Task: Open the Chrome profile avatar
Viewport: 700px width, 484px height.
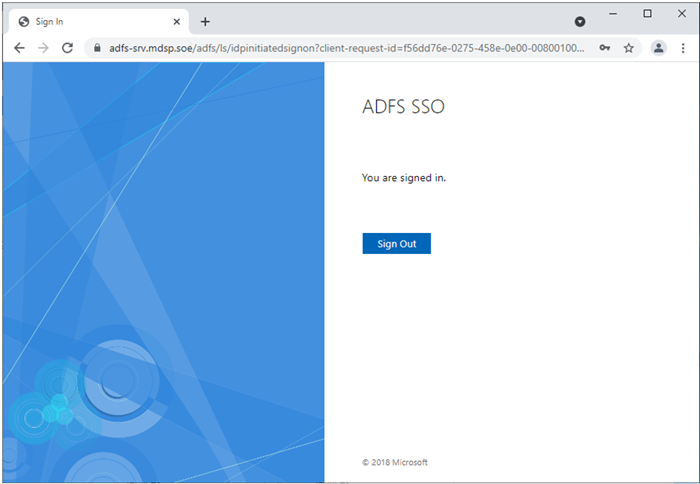Action: [x=658, y=48]
